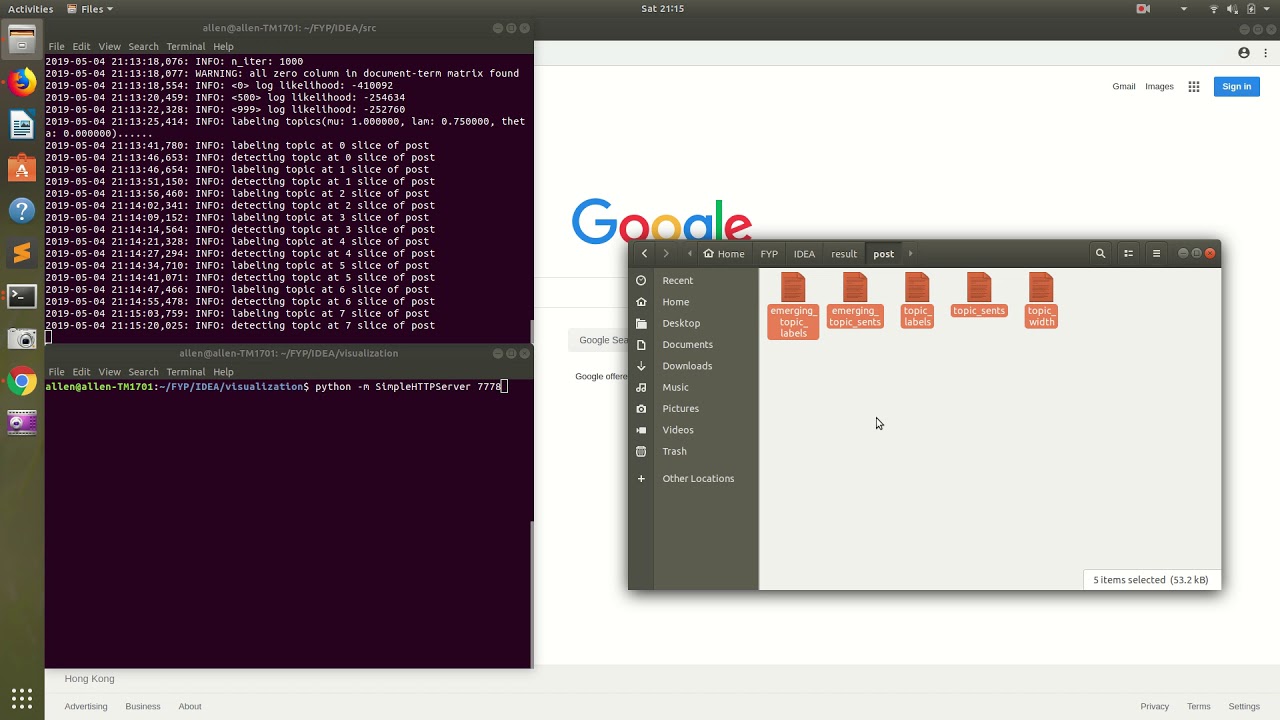Launch Firefox from the dock
Viewport: 1280px width, 720px height.
(22, 82)
